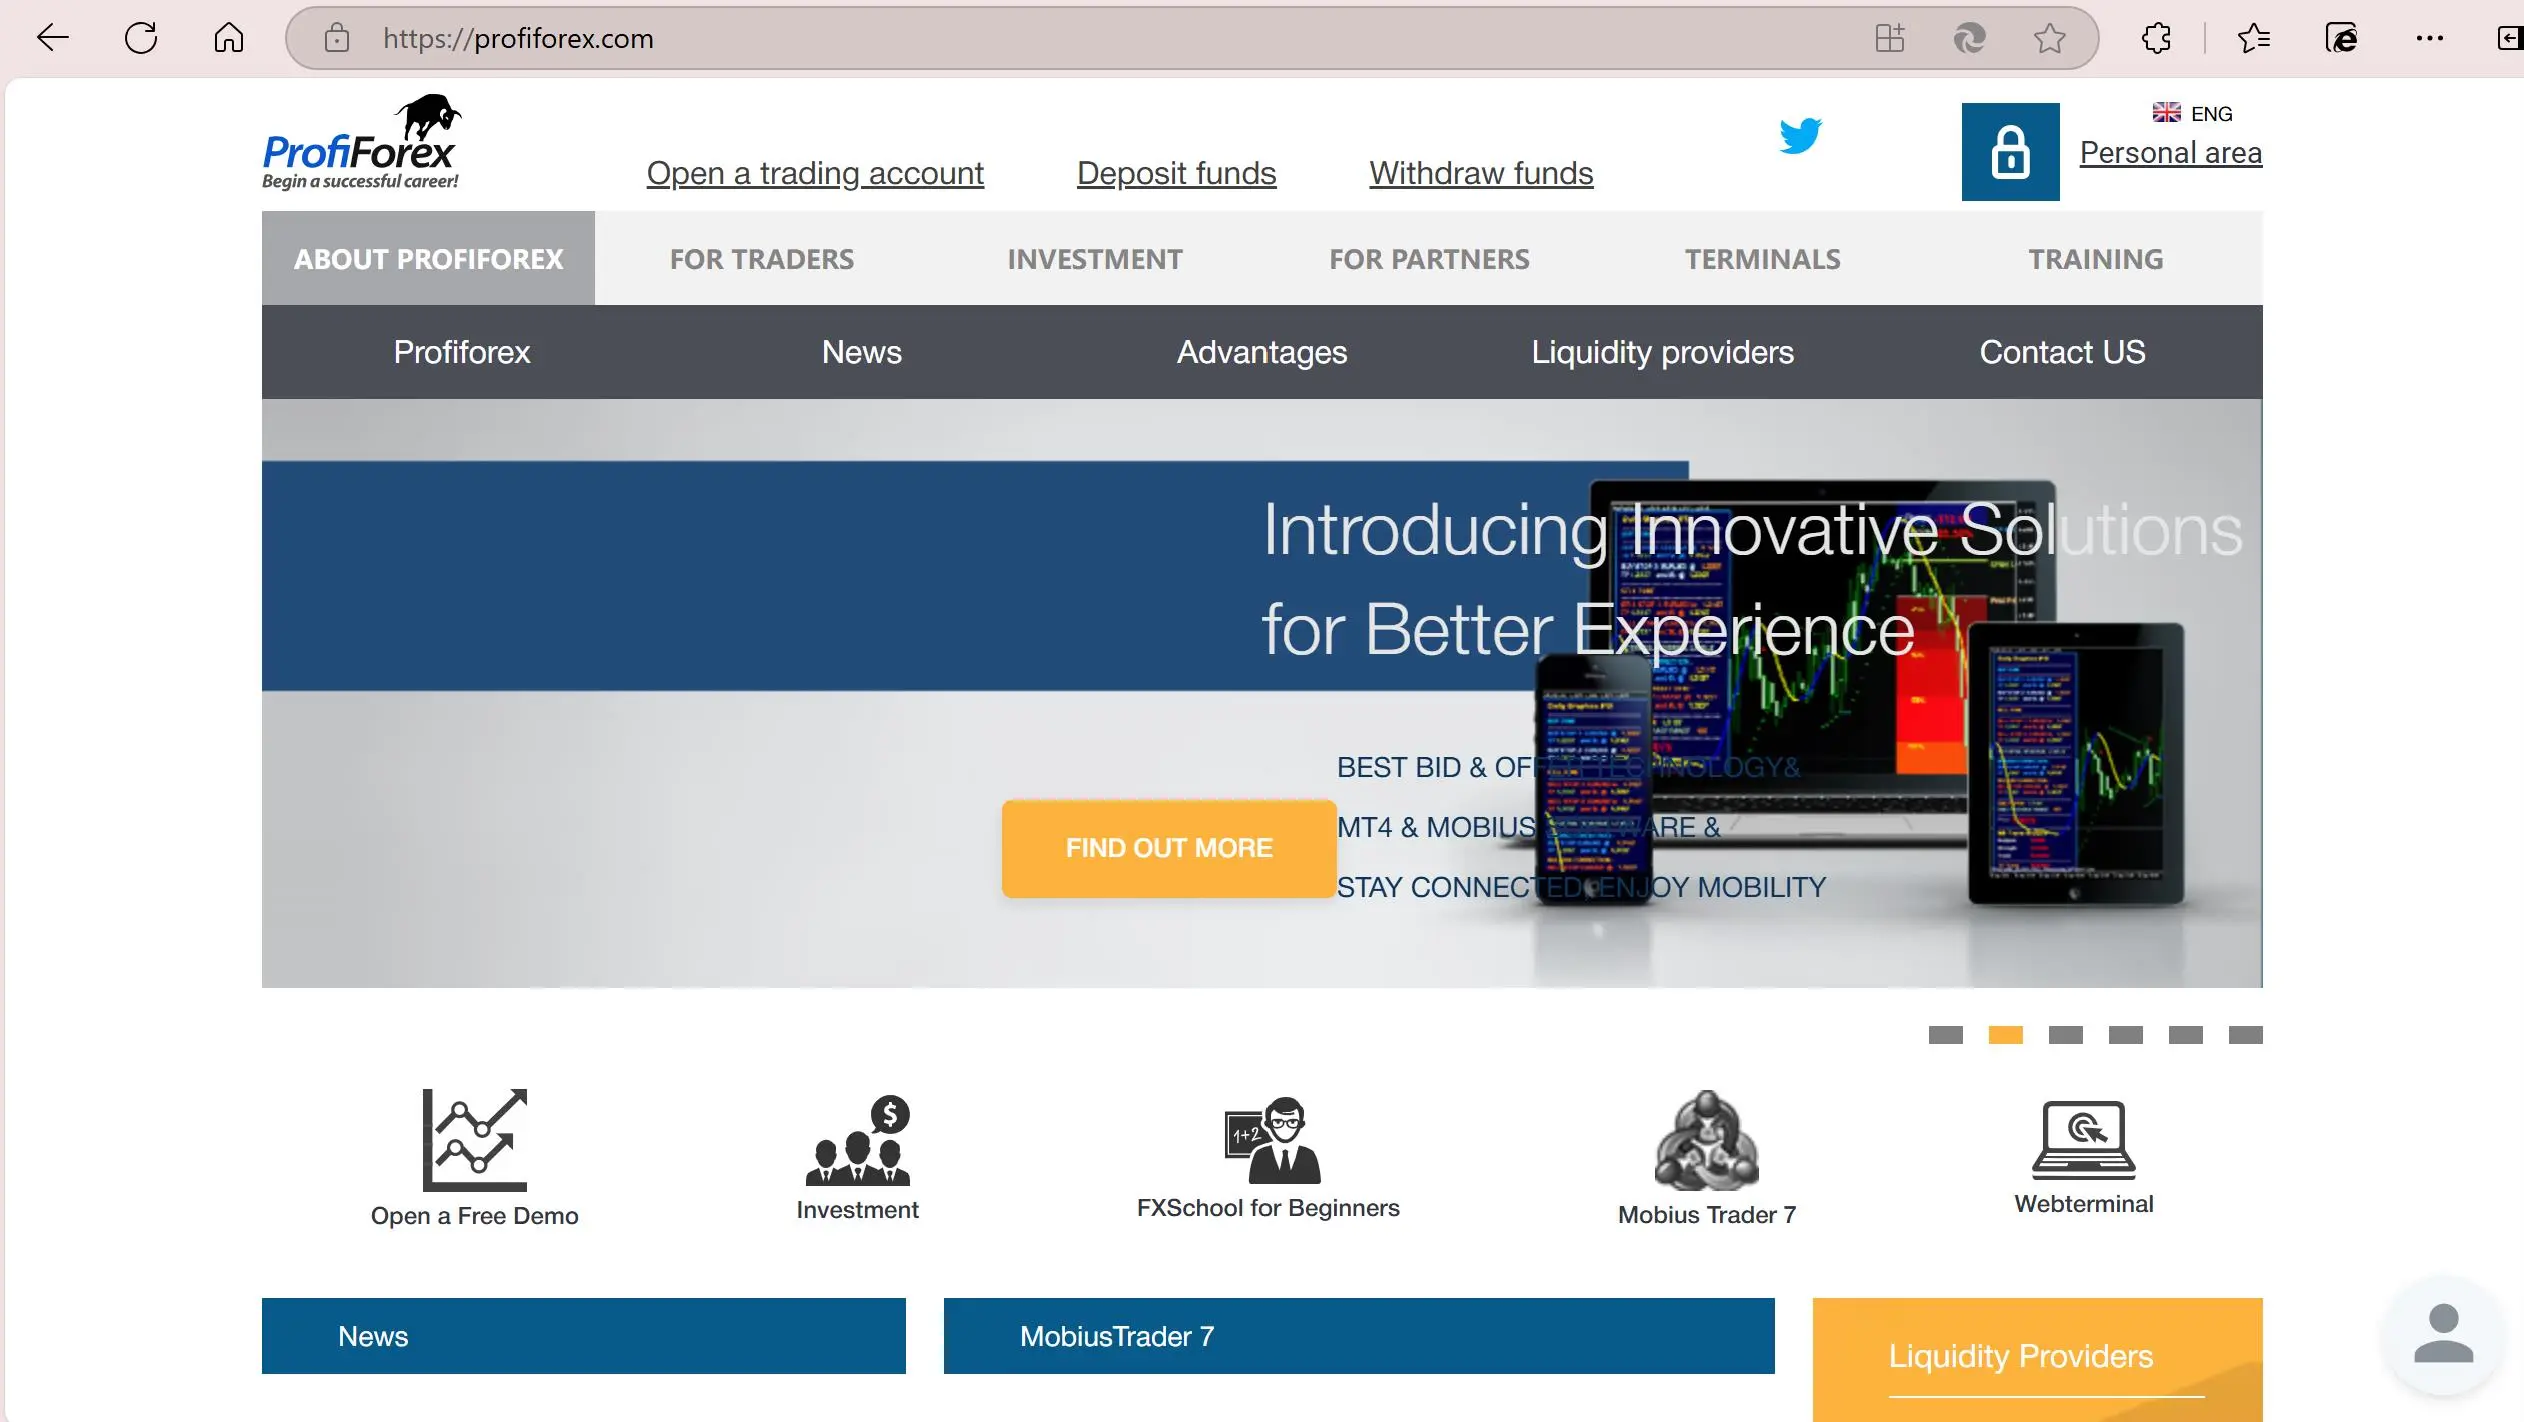The width and height of the screenshot is (2524, 1422).
Task: Open the browser home page icon
Action: coord(229,38)
